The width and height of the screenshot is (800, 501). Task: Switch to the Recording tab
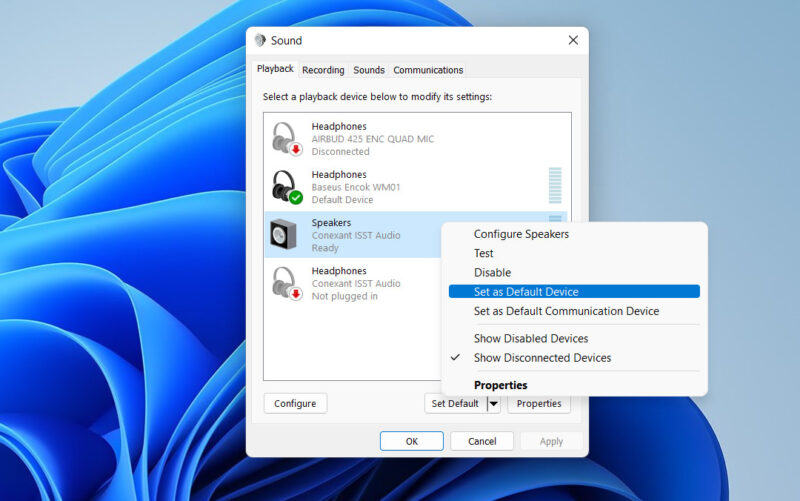tap(323, 70)
